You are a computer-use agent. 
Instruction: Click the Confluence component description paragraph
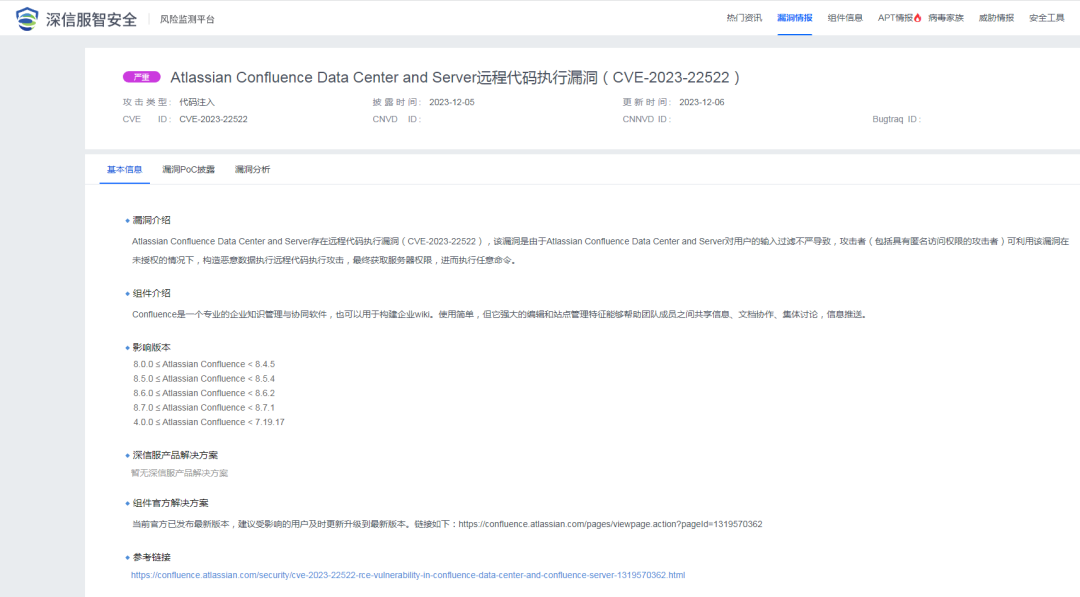[500, 315]
